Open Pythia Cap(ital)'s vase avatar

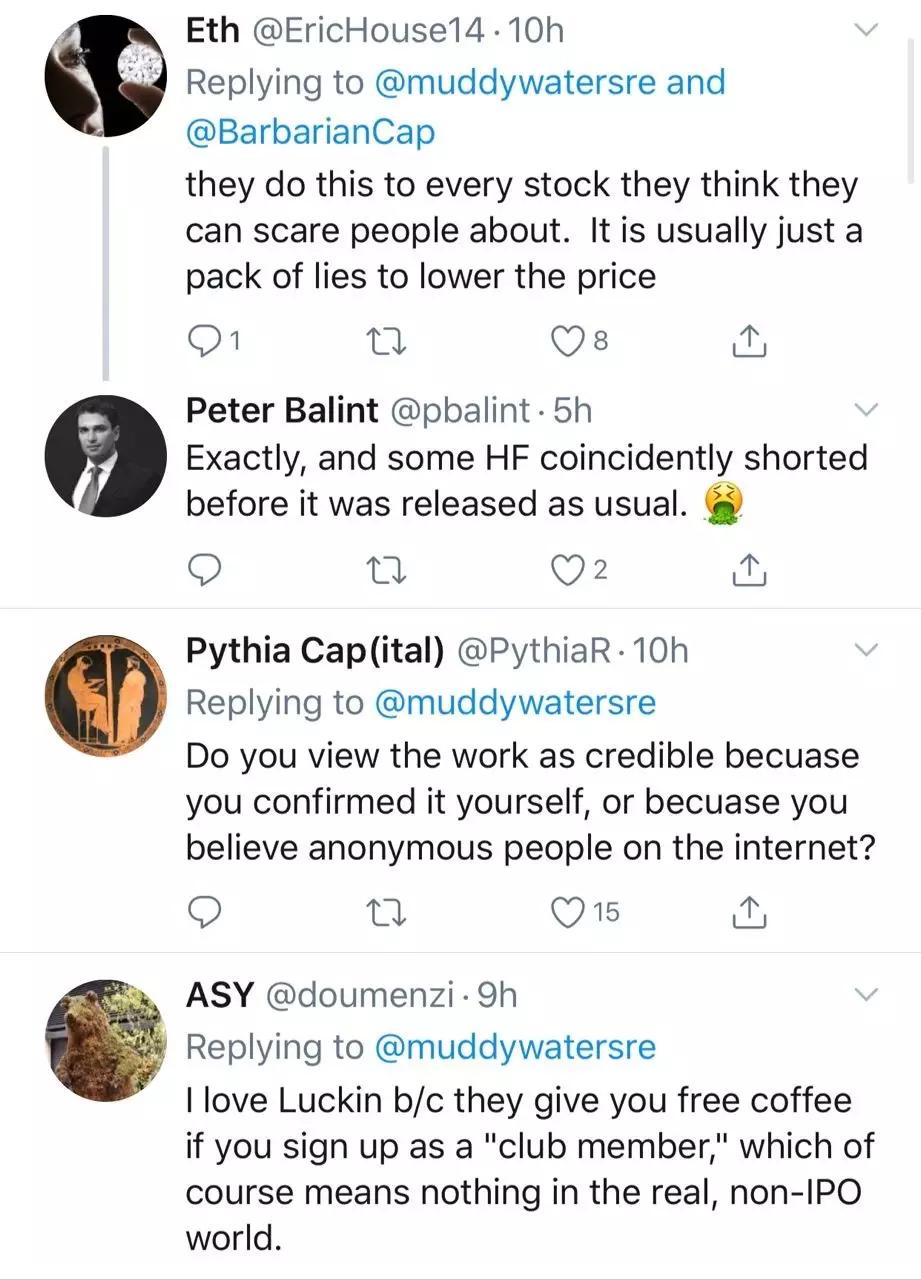pos(105,695)
